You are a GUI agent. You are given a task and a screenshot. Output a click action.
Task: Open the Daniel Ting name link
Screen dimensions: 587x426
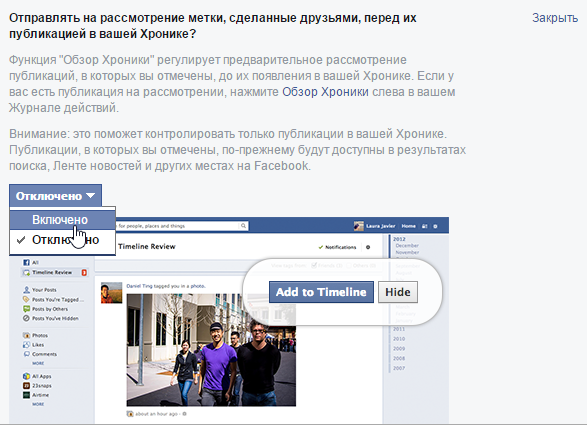tap(139, 286)
